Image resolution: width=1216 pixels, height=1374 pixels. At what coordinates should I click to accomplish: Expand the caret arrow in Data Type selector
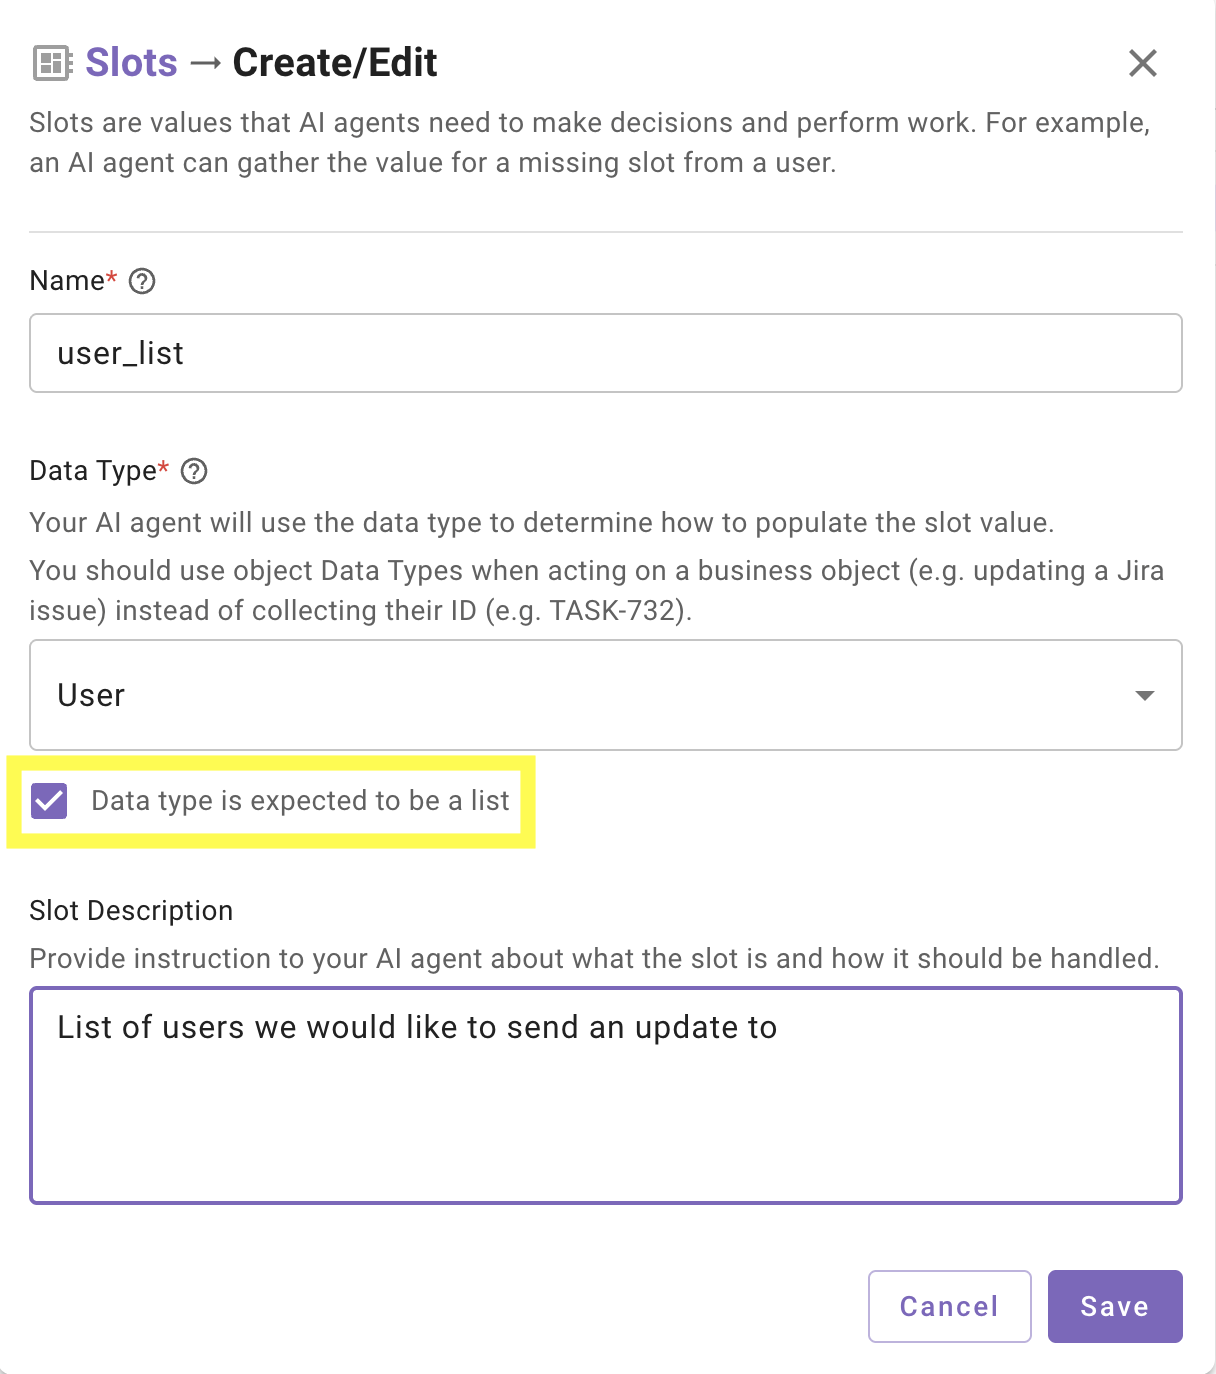[x=1145, y=695]
